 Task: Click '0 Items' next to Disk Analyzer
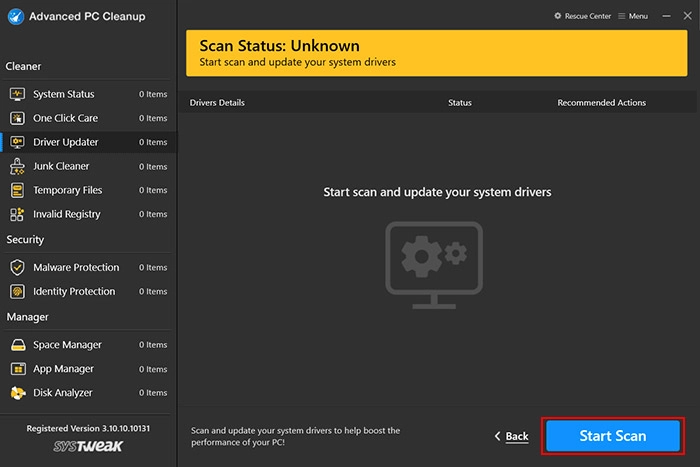(x=153, y=393)
